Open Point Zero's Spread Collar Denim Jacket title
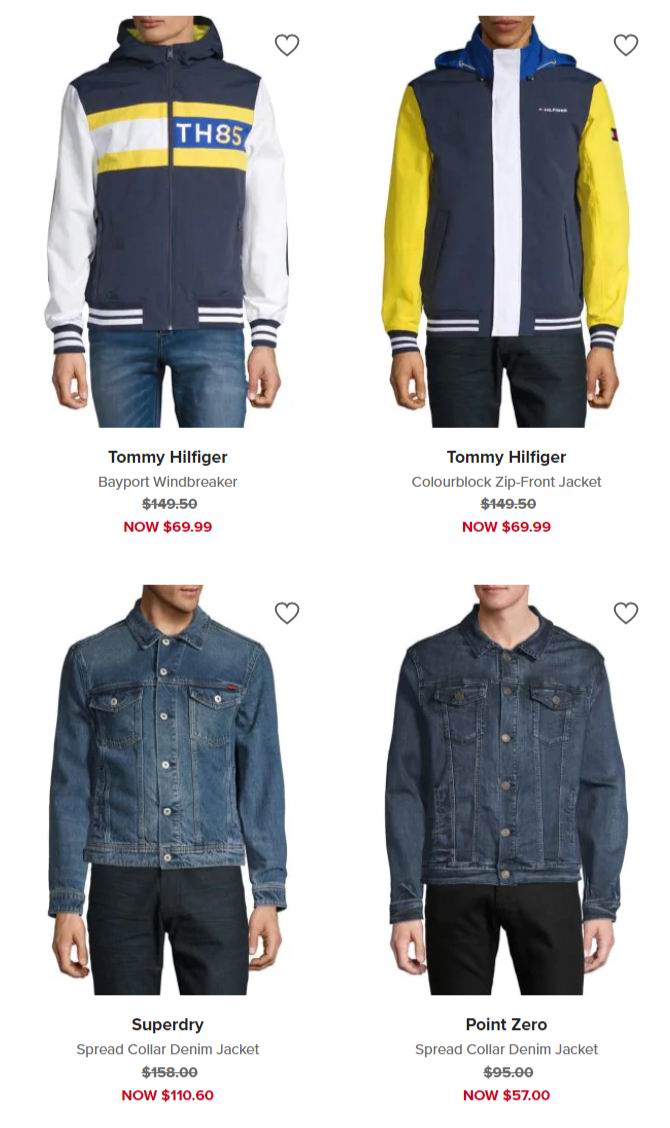 [507, 1050]
